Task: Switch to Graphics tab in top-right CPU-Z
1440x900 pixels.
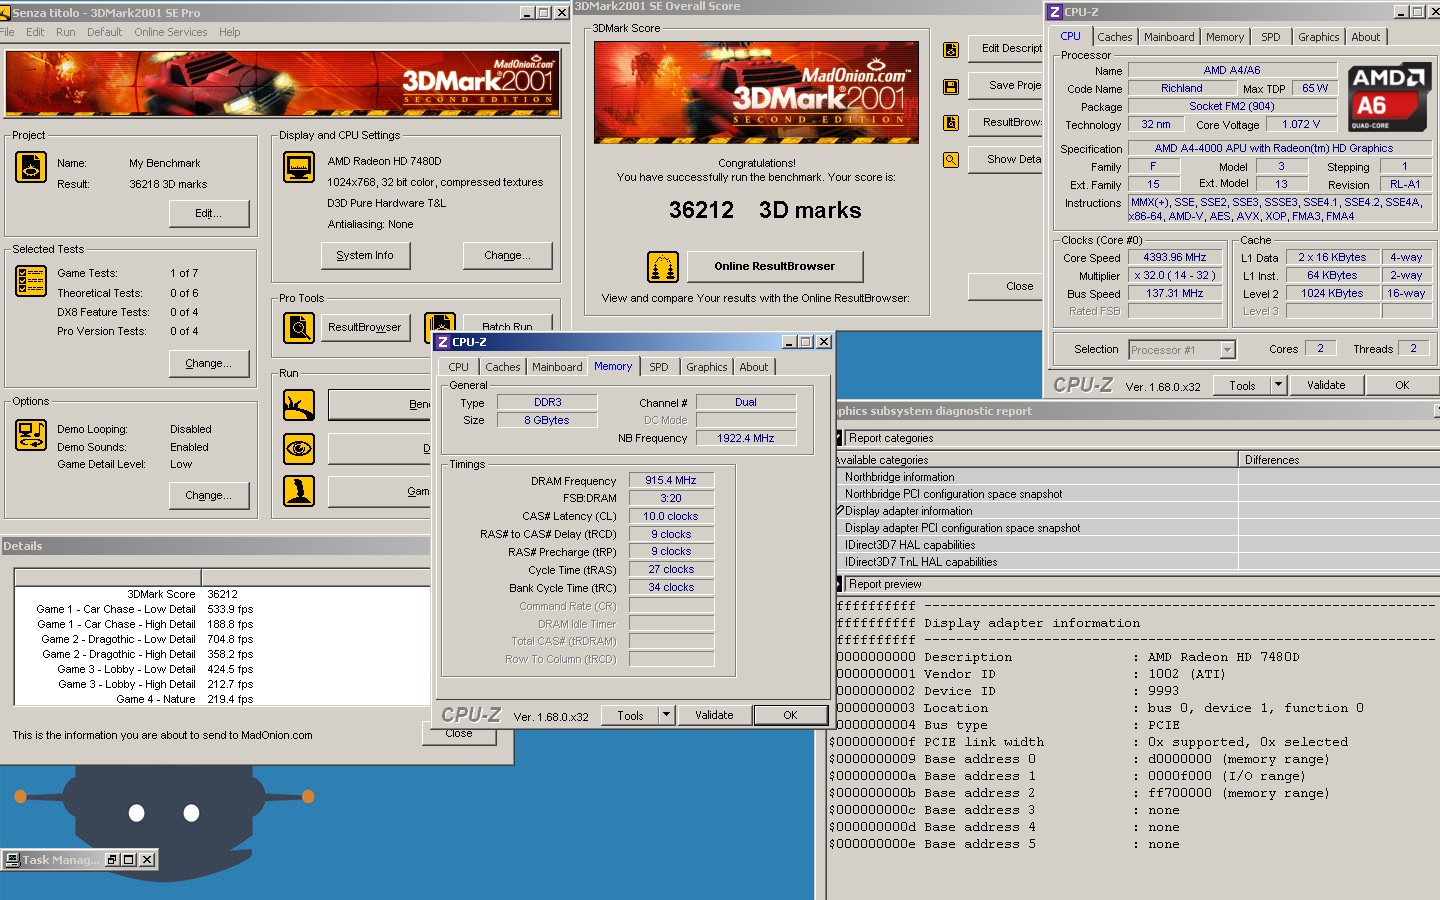Action: (1318, 37)
